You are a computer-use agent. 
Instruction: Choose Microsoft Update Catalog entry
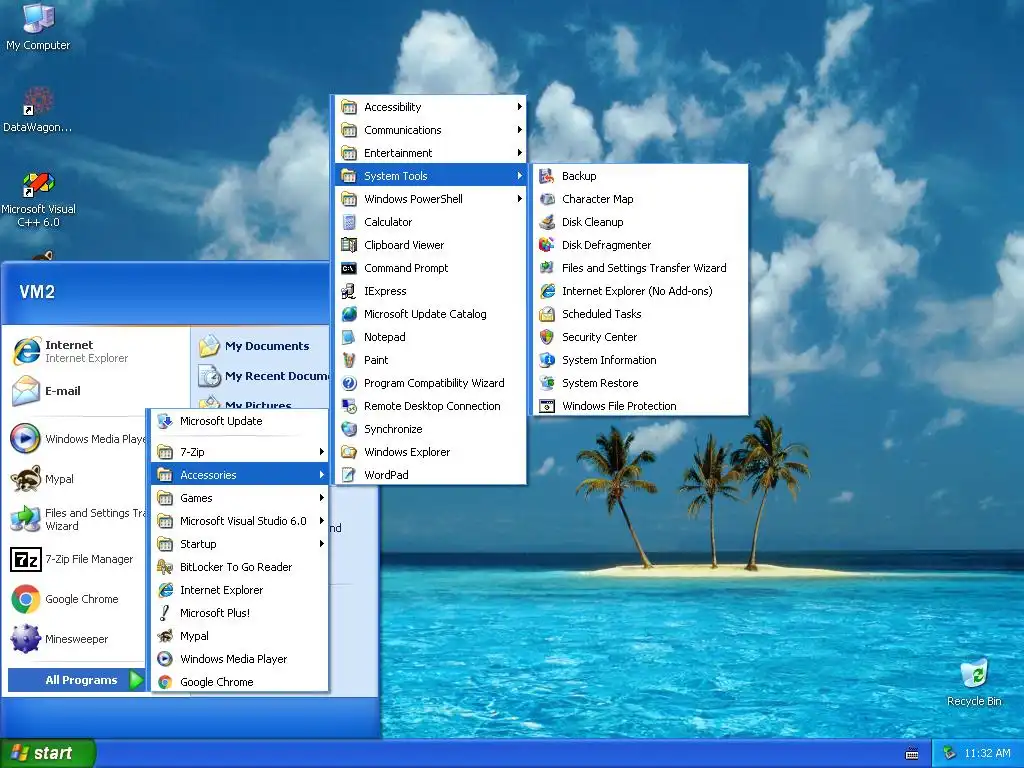pyautogui.click(x=431, y=314)
